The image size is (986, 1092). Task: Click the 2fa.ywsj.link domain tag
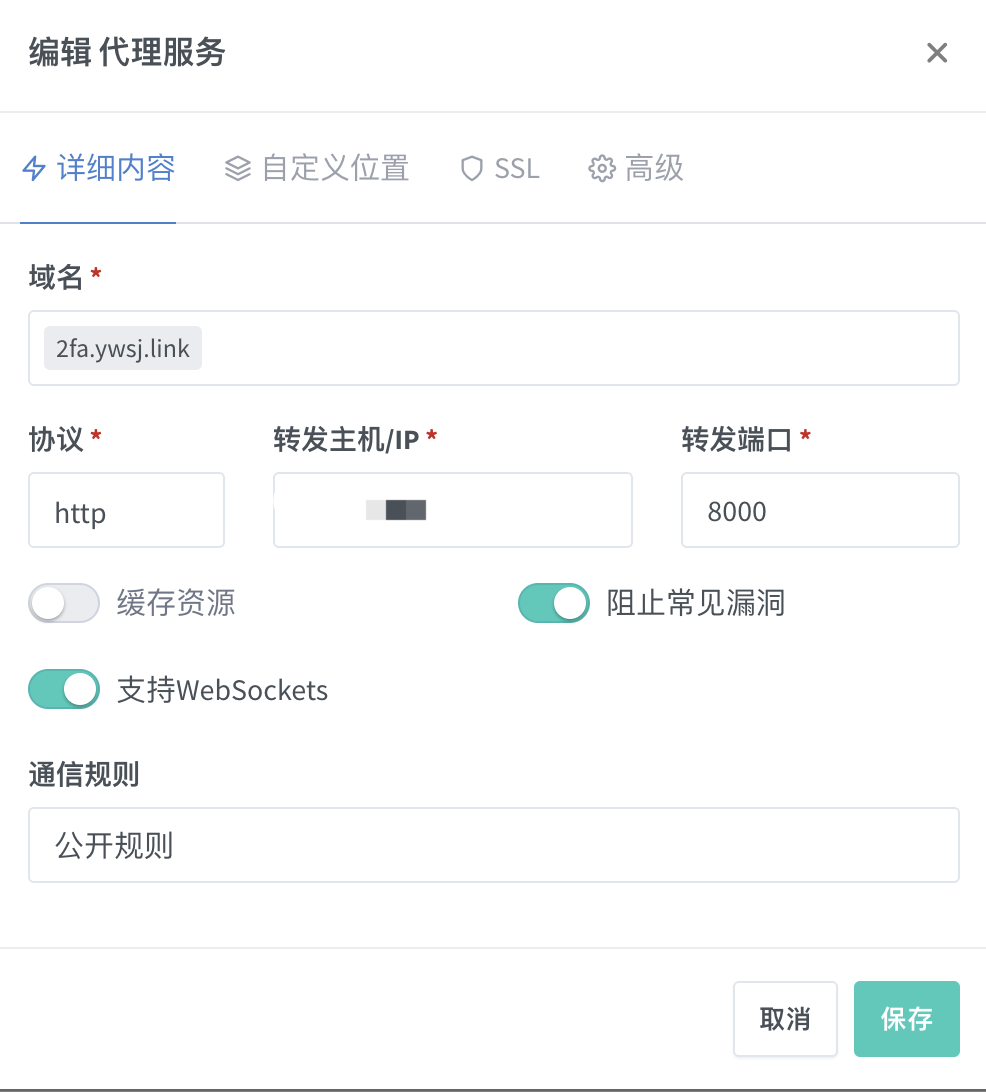tap(123, 348)
